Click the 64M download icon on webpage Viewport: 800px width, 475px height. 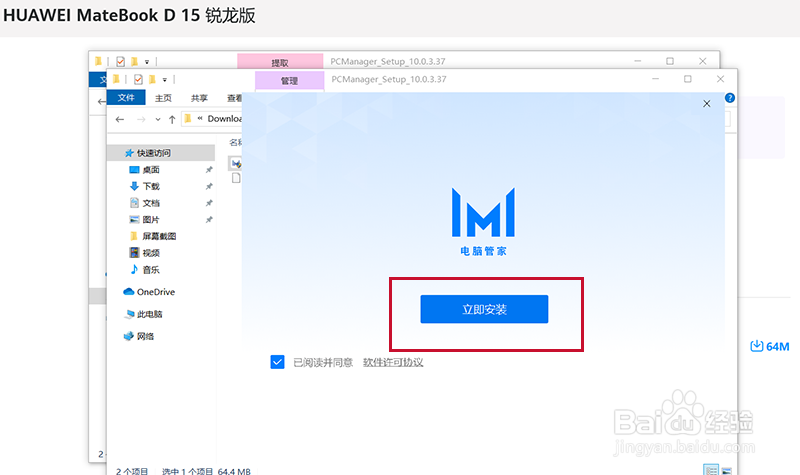click(757, 346)
